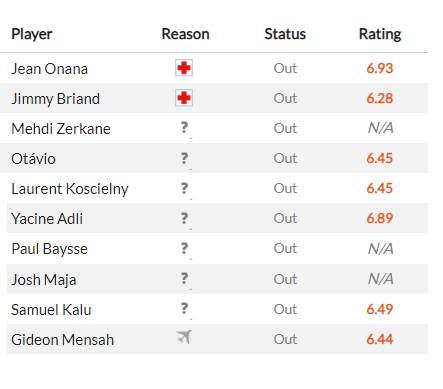443x389 pixels.
Task: Click Jean Onana's red cross injury icon
Action: click(x=184, y=68)
